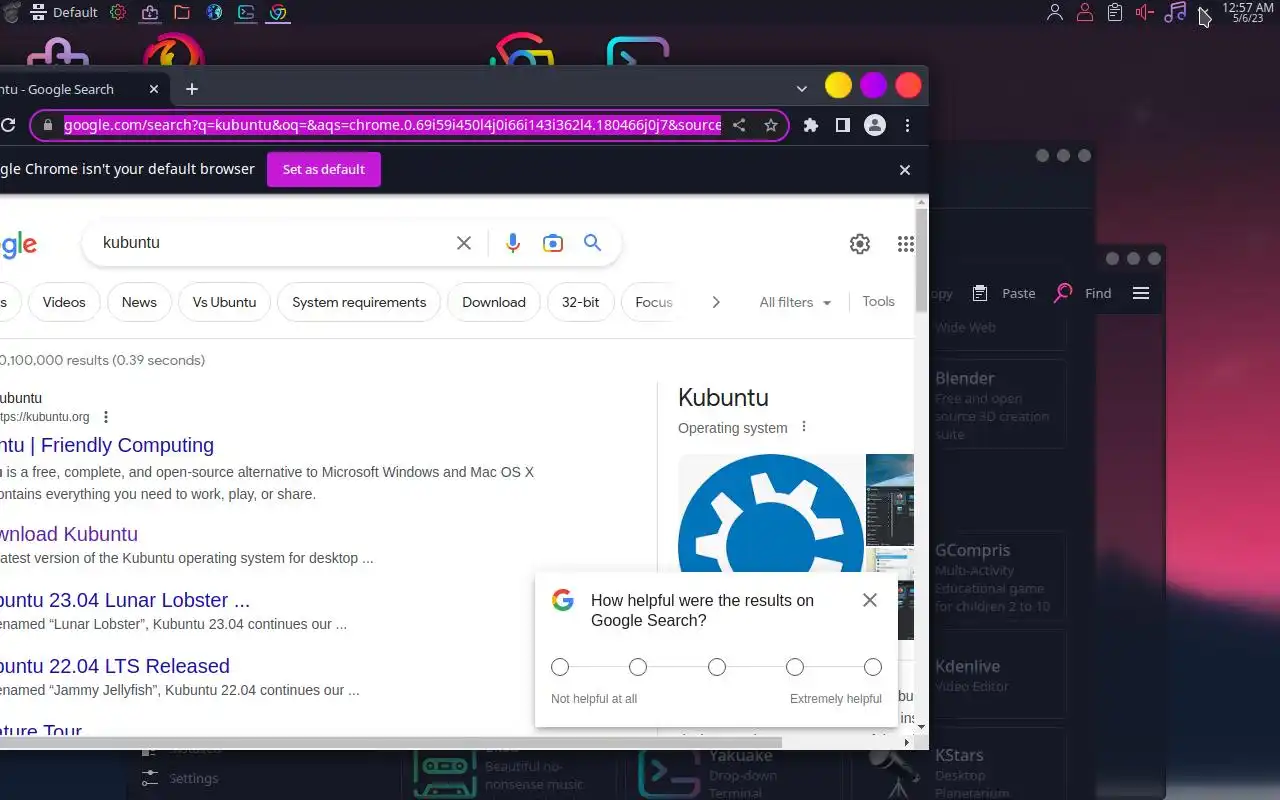Open the muted volume tray icon
The width and height of the screenshot is (1280, 800).
(x=1144, y=12)
